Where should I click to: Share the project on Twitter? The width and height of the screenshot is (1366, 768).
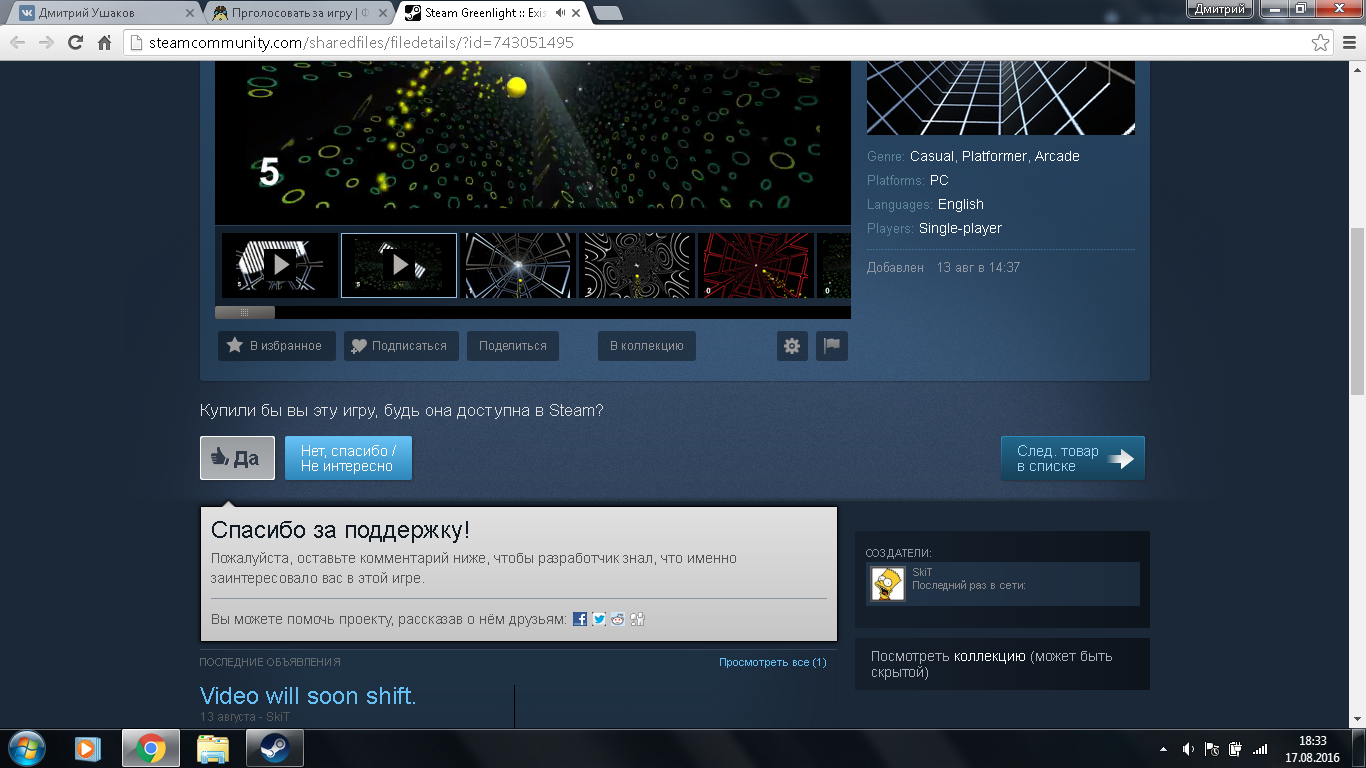tap(599, 619)
